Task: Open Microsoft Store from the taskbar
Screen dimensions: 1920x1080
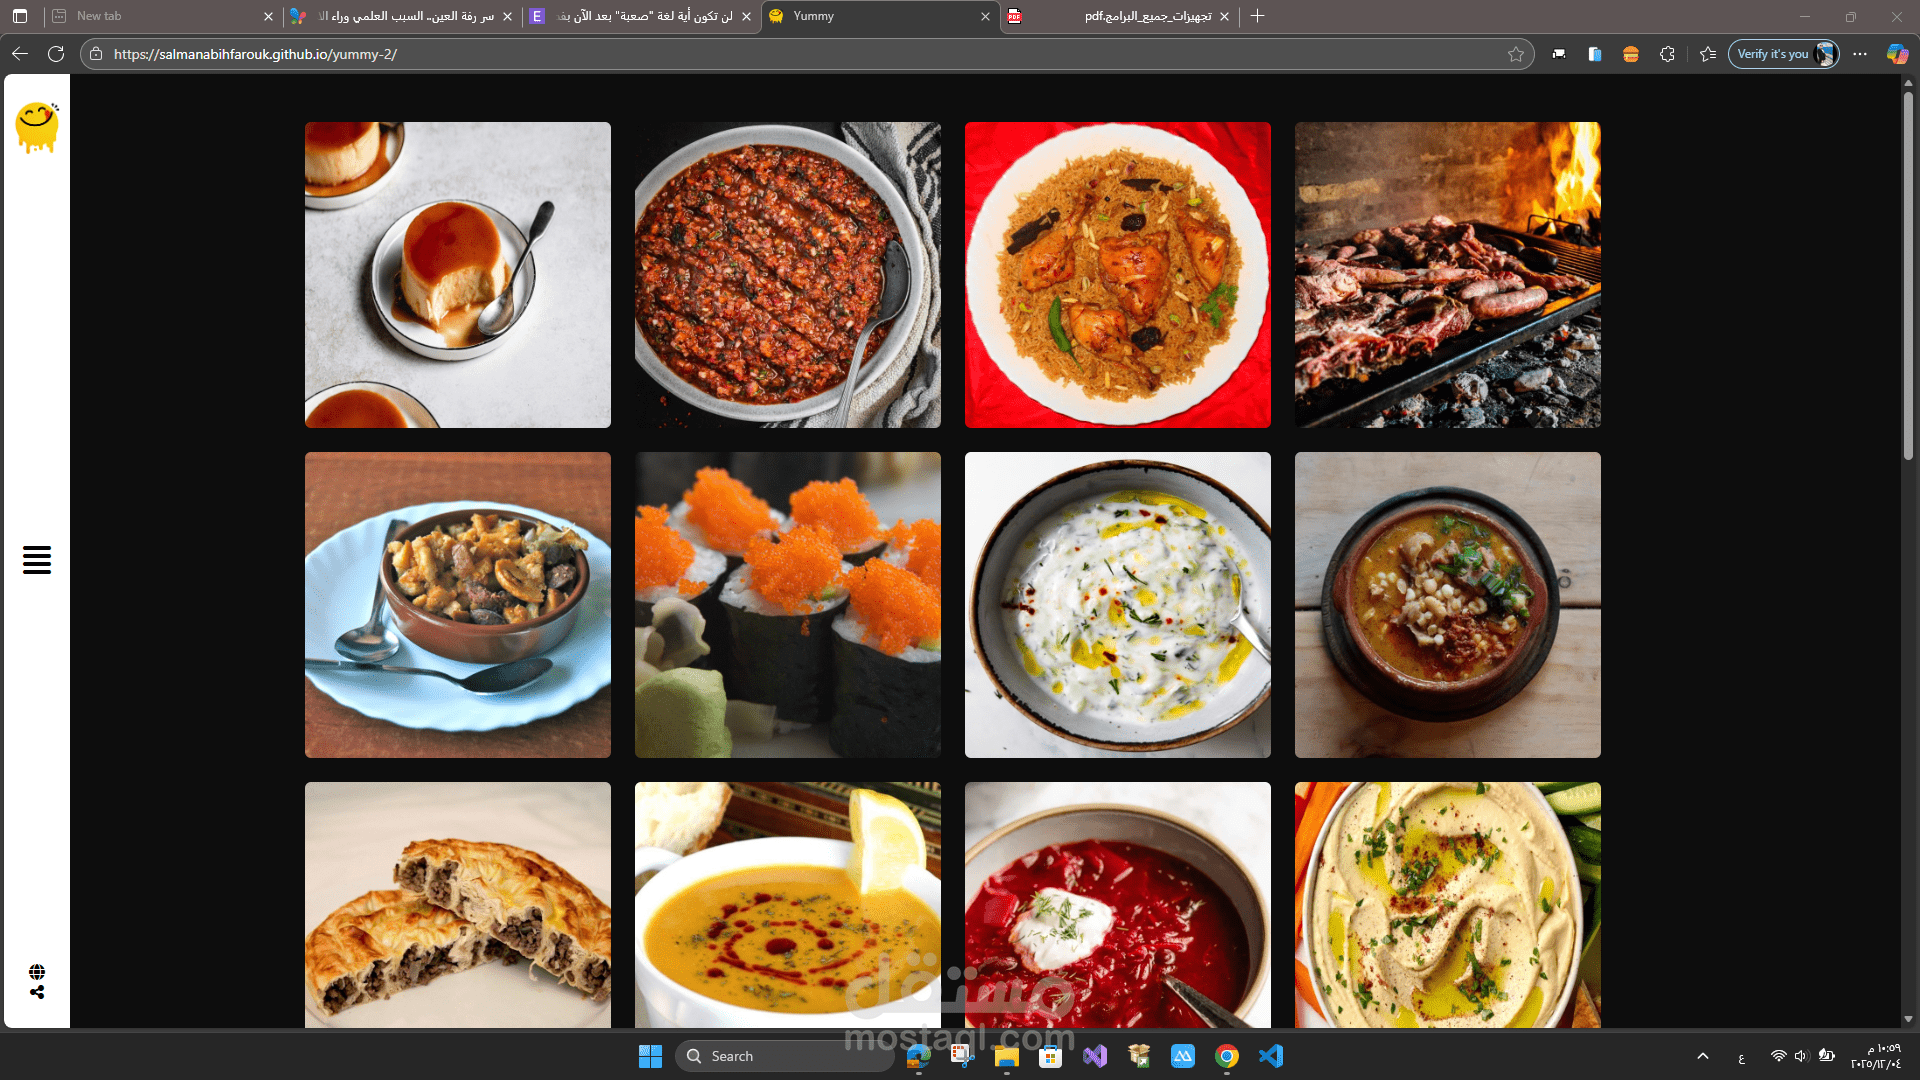Action: 1050,1056
